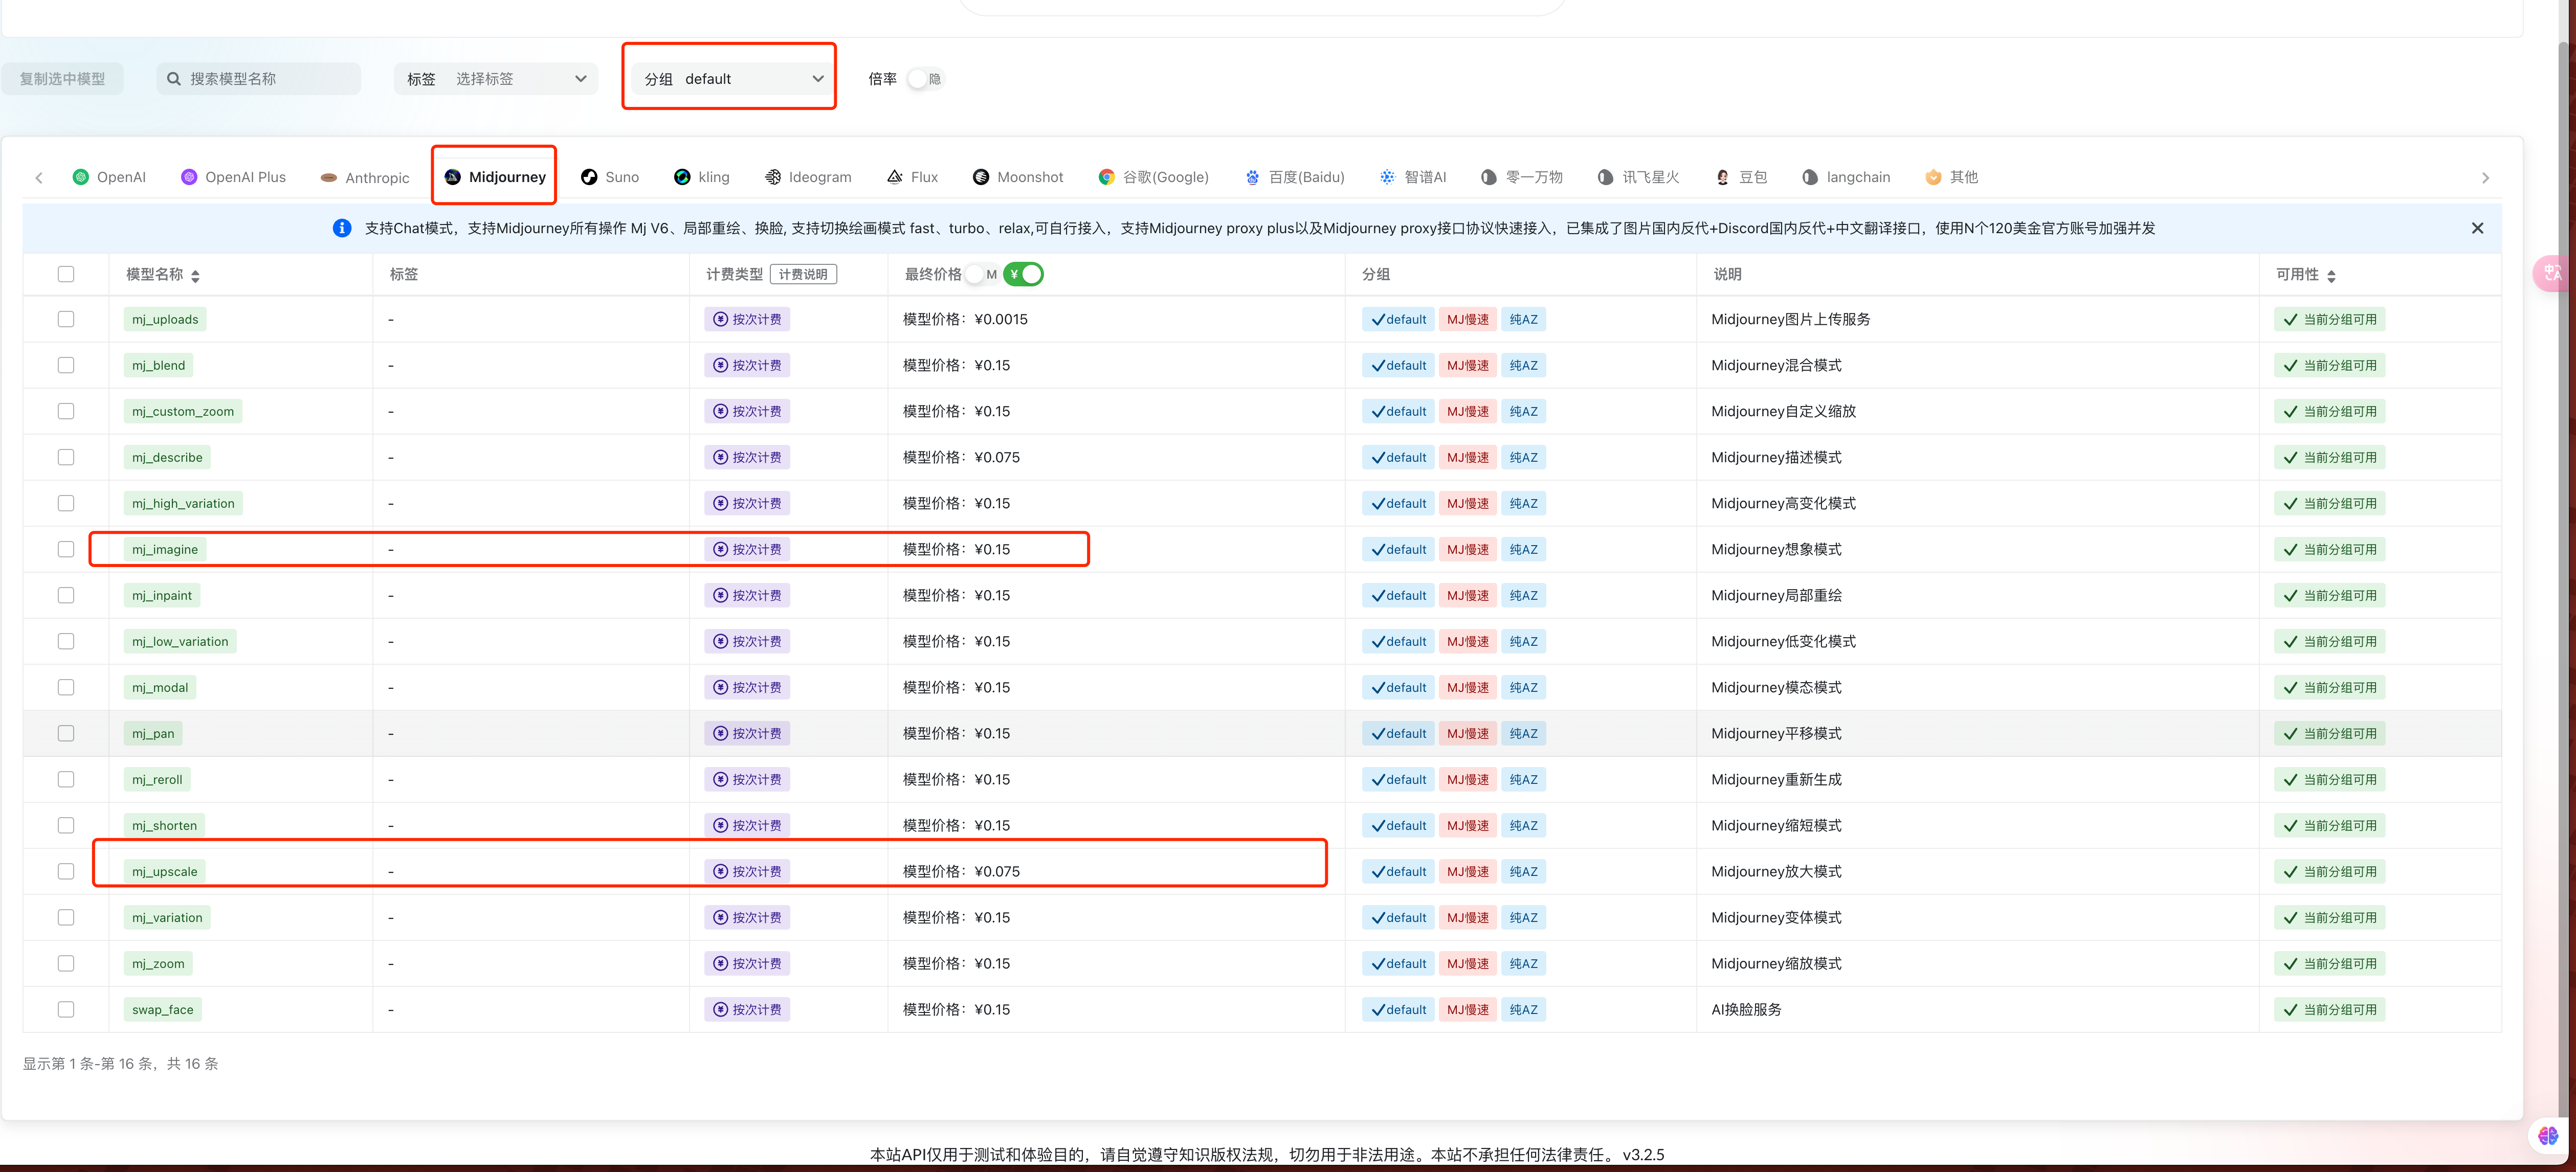The height and width of the screenshot is (1172, 2576).
Task: Click the translate floating icon on right edge
Action: (x=2553, y=273)
